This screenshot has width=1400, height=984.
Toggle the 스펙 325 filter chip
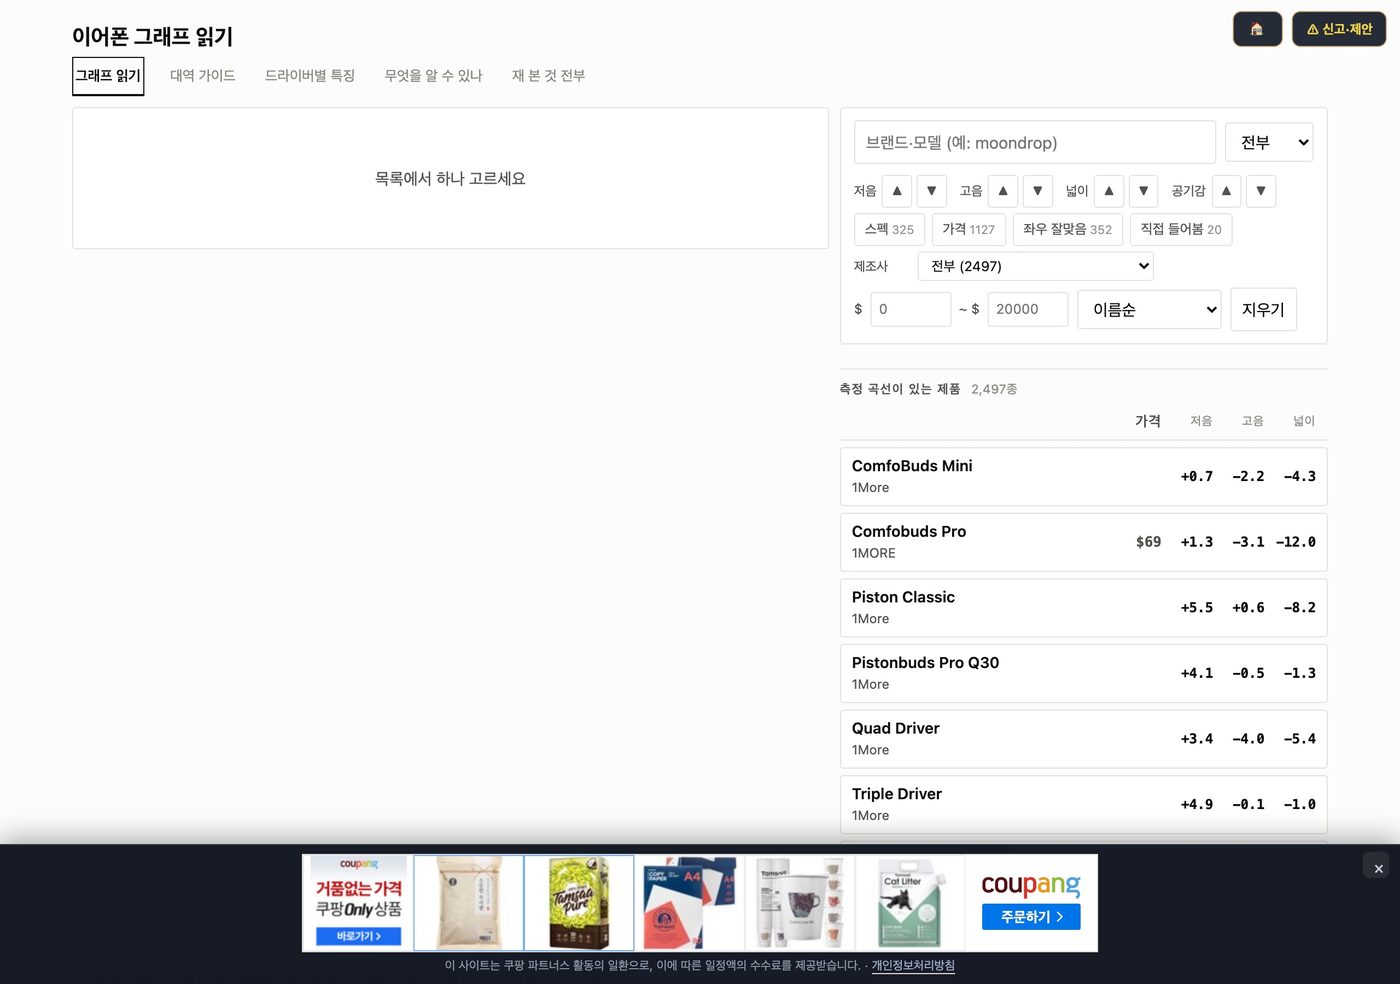click(889, 229)
